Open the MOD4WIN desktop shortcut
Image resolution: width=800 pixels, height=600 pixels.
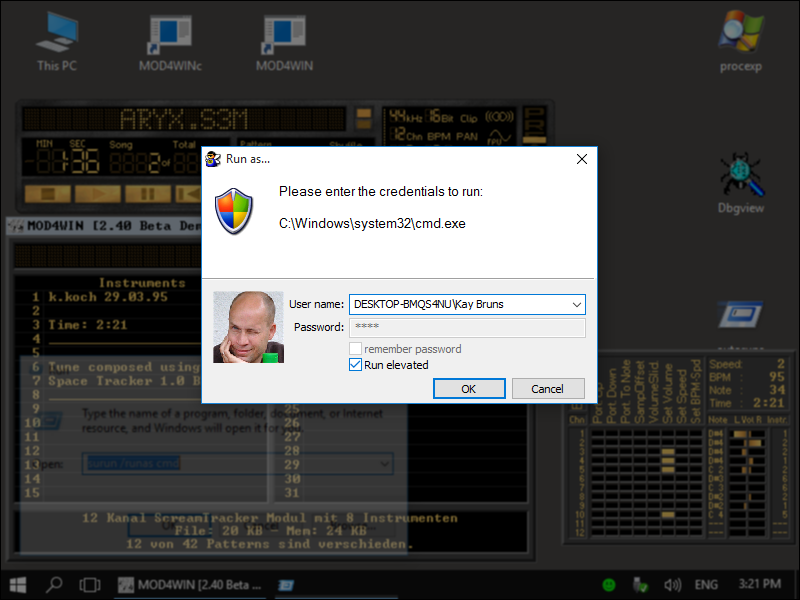(284, 43)
